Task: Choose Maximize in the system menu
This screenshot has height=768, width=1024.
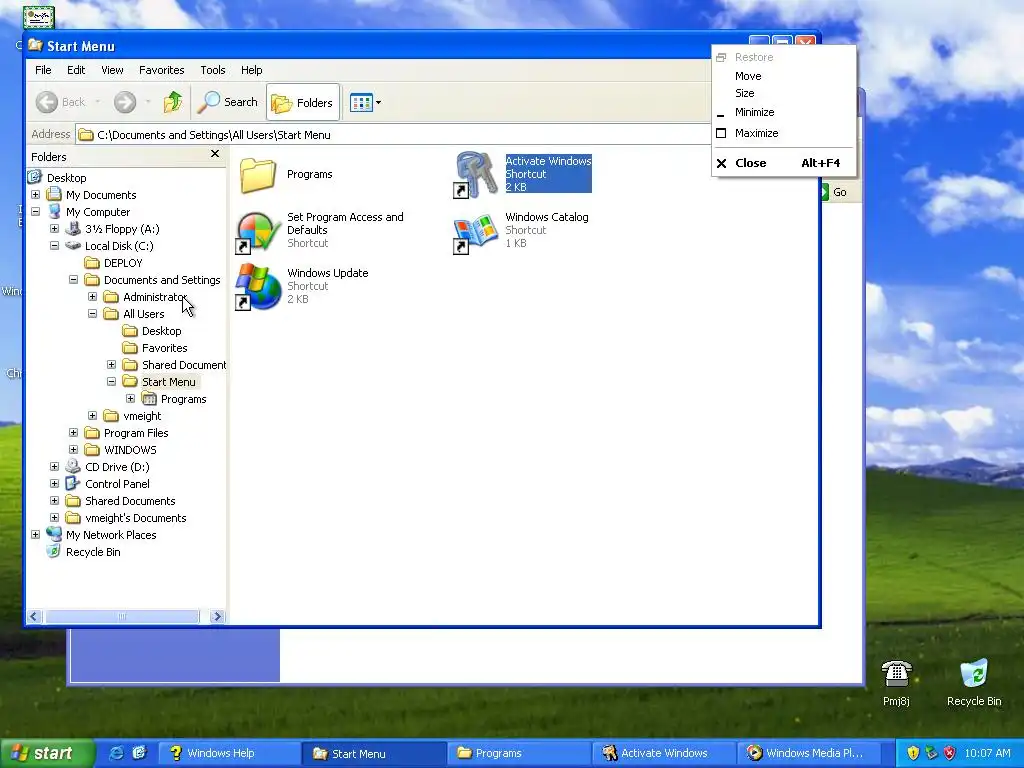Action: click(x=784, y=133)
